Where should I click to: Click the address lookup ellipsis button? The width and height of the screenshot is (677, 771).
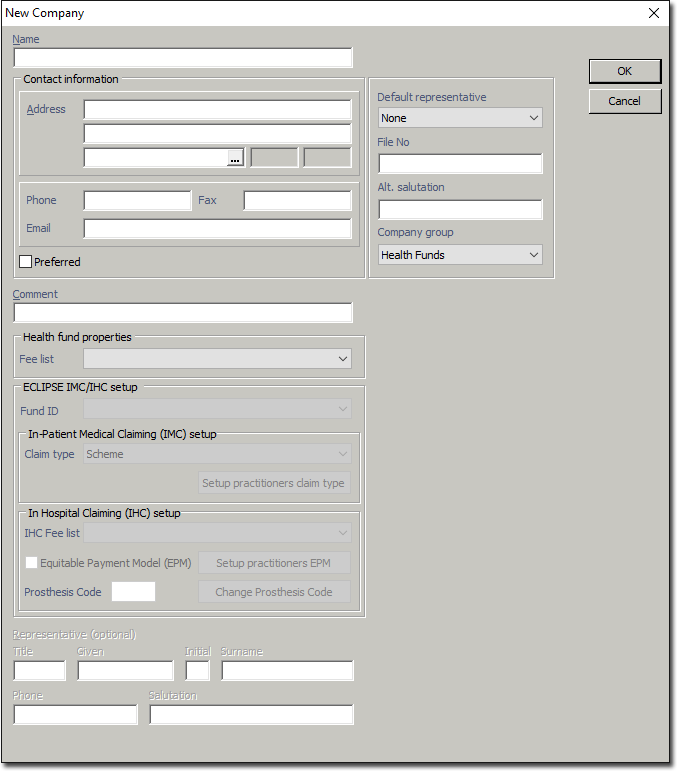tap(235, 158)
